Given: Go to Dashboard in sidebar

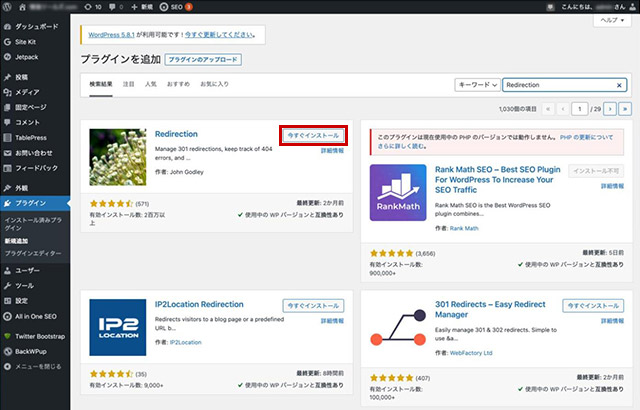Looking at the screenshot, I should (35, 27).
